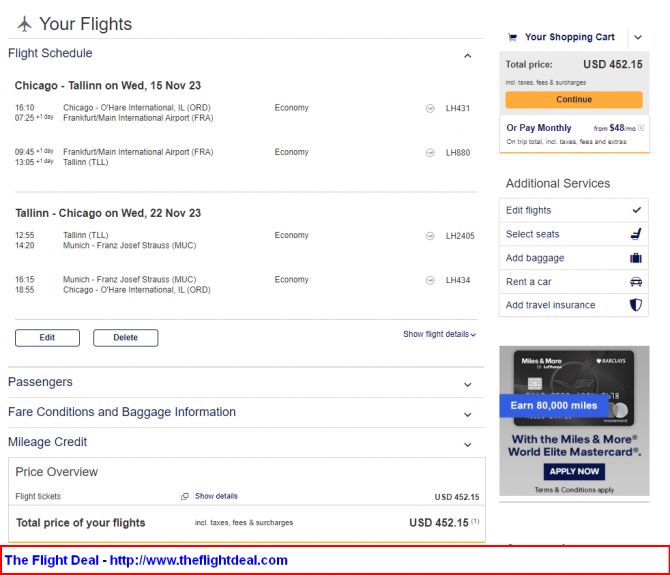670x575 pixels.
Task: Click the LH434 flight info circle icon
Action: [x=430, y=280]
